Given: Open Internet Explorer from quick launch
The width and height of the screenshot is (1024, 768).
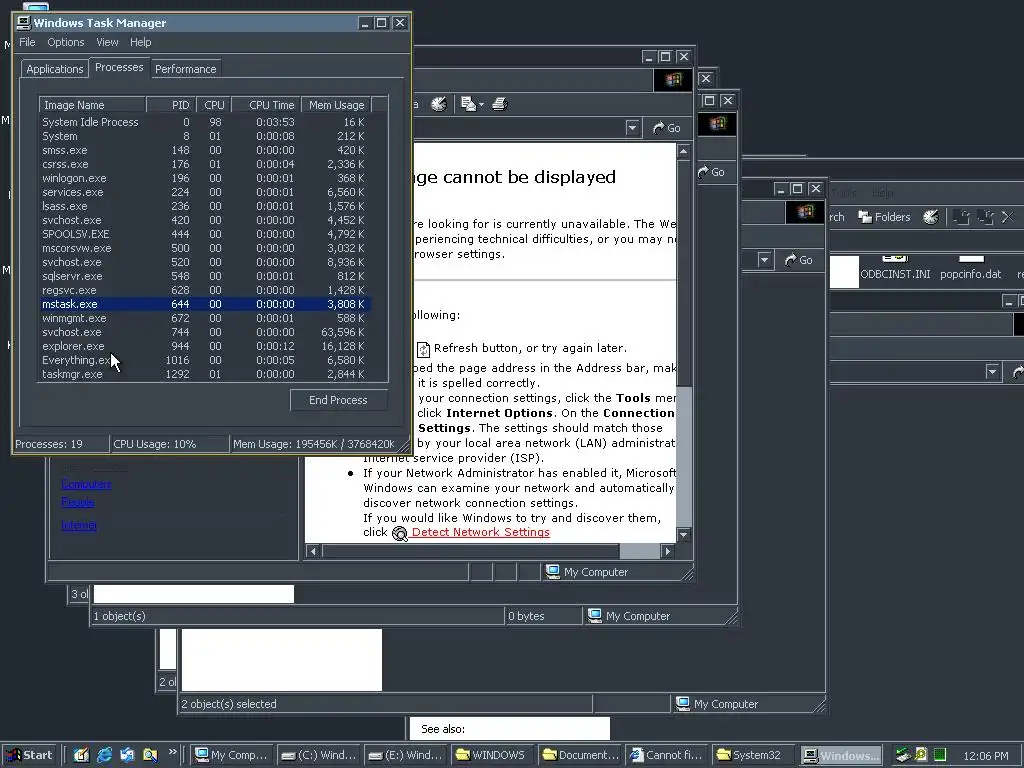Looking at the screenshot, I should click(104, 755).
